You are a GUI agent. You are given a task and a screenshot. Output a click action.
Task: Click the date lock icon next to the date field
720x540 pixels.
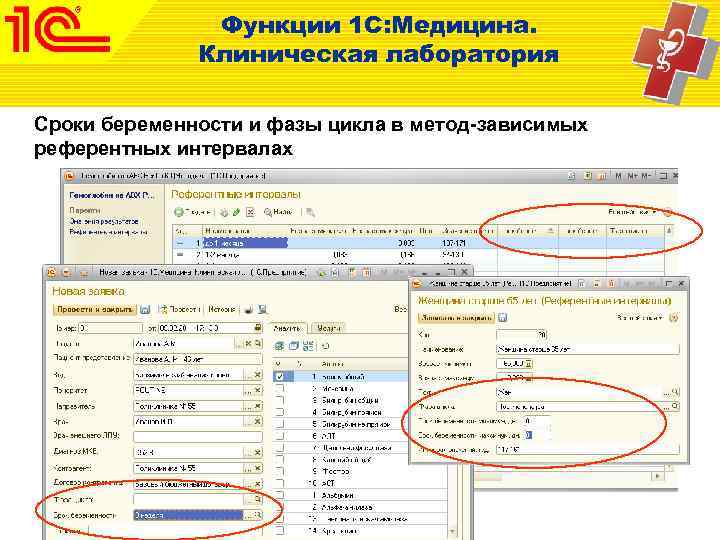tap(258, 328)
